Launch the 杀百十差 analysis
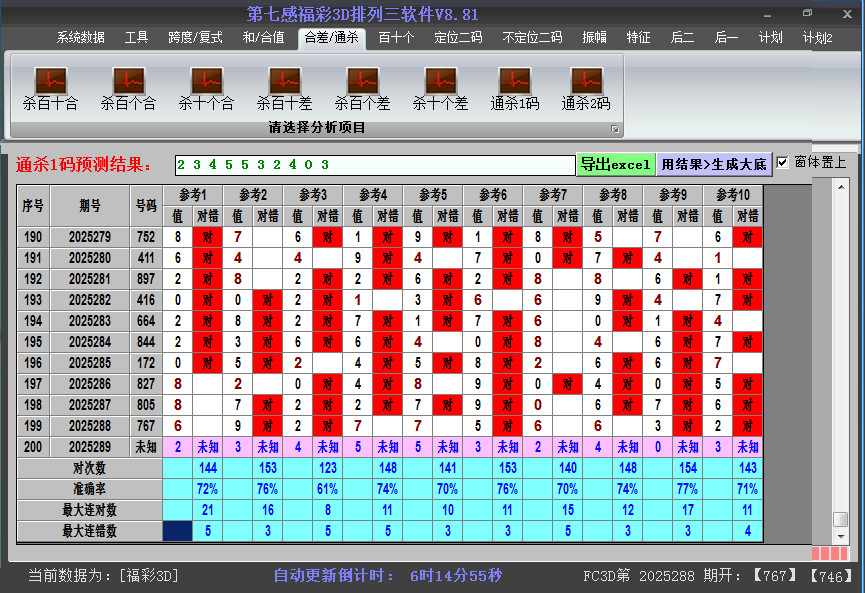865x593 pixels. point(284,82)
